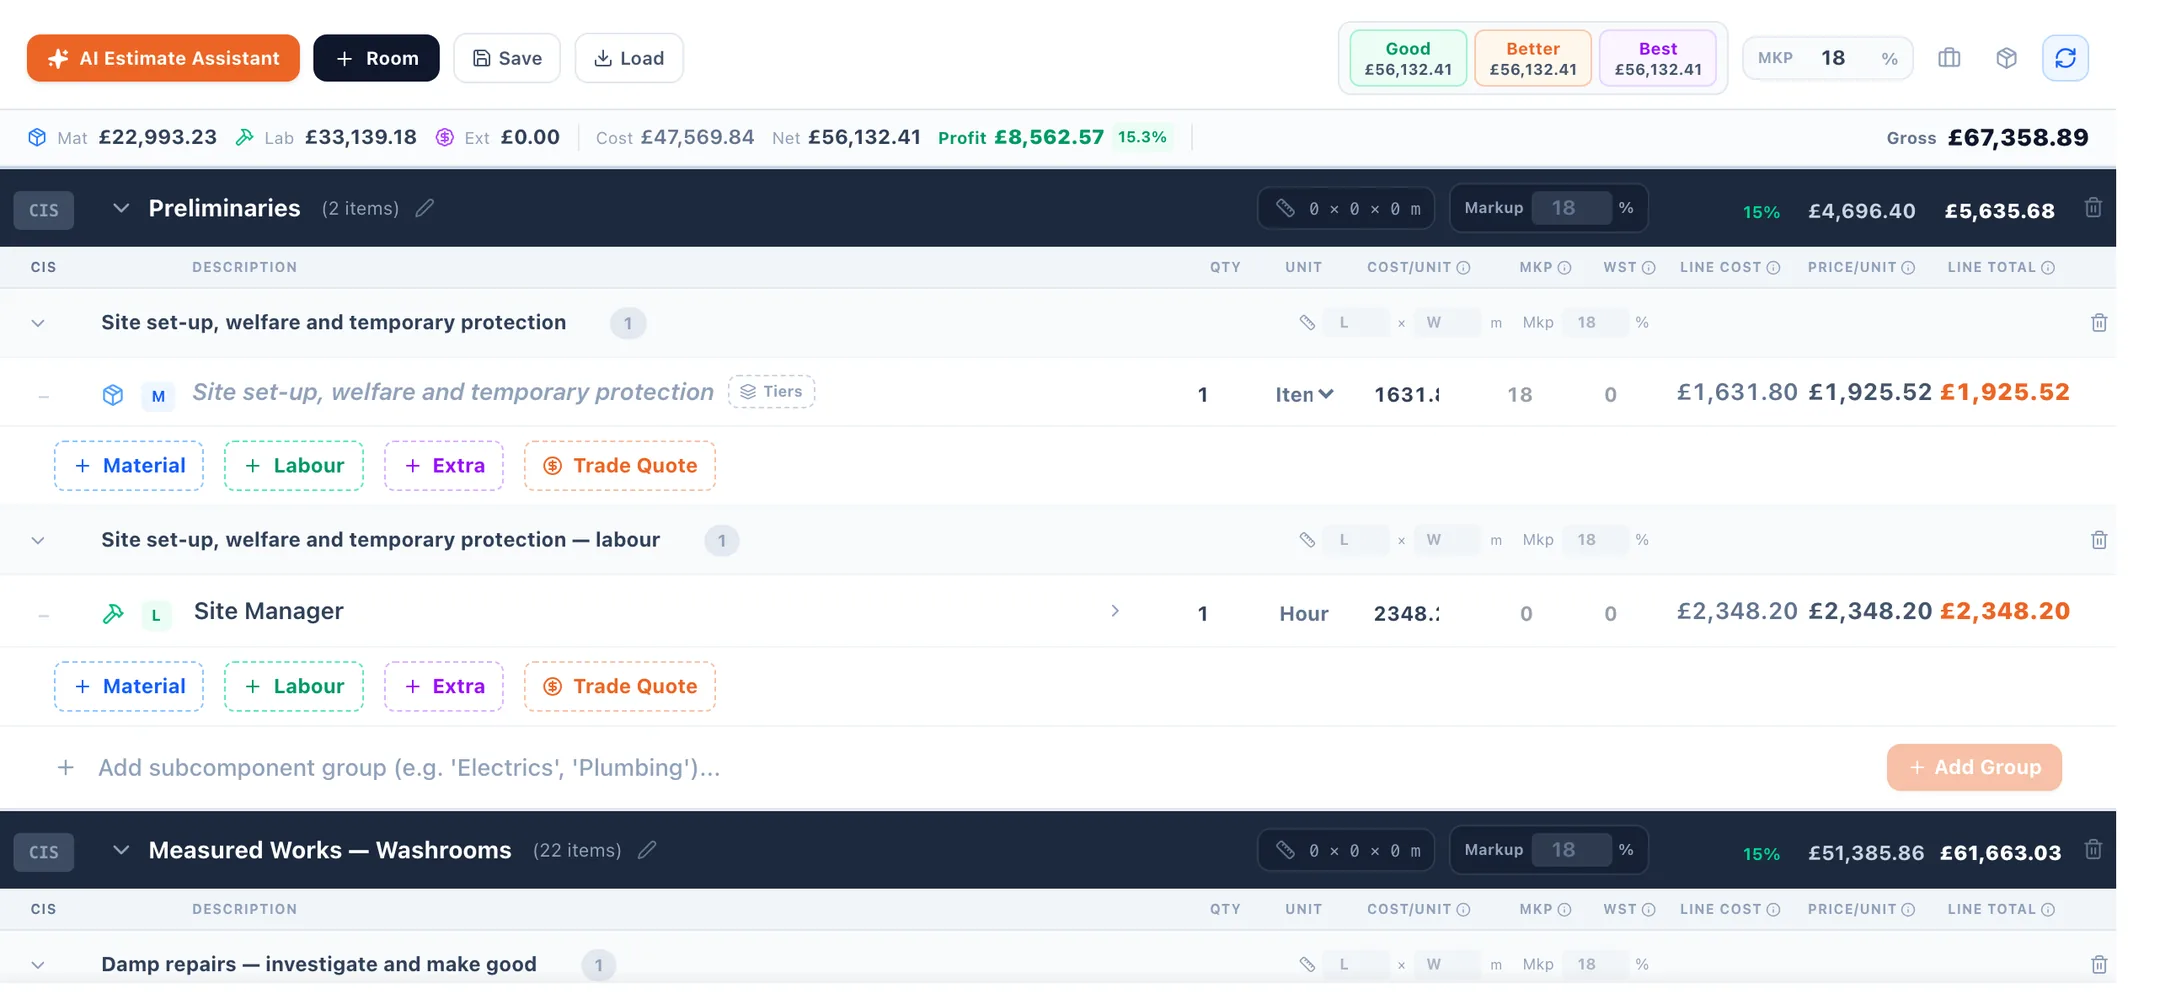
Task: Click the material cube icon on Site set-up item
Action: pos(113,395)
